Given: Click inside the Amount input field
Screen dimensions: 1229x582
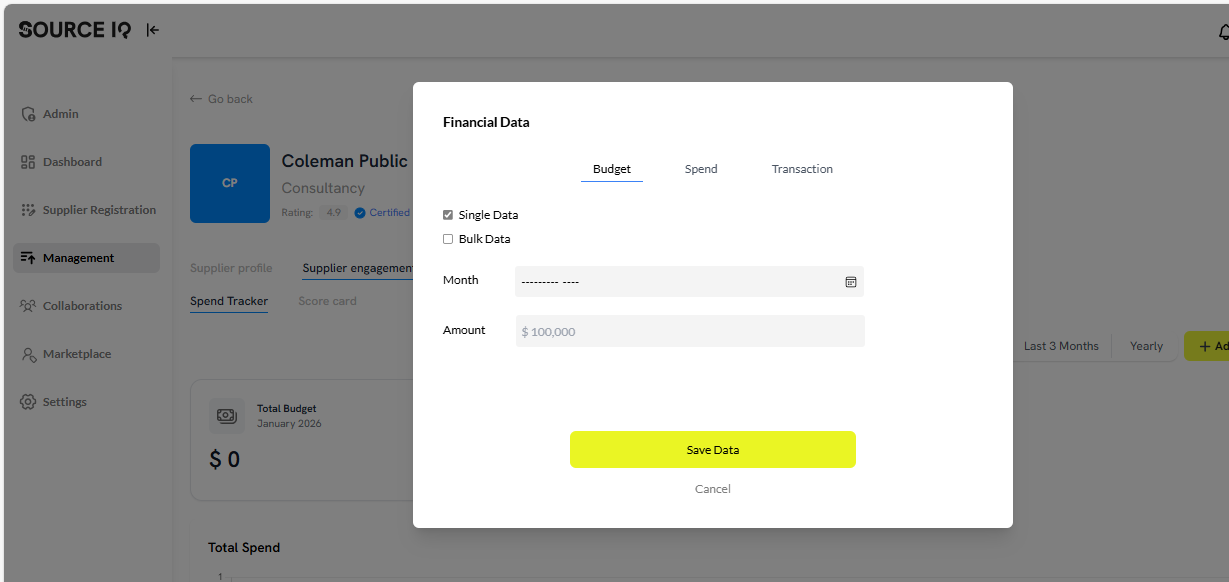Looking at the screenshot, I should tap(689, 330).
